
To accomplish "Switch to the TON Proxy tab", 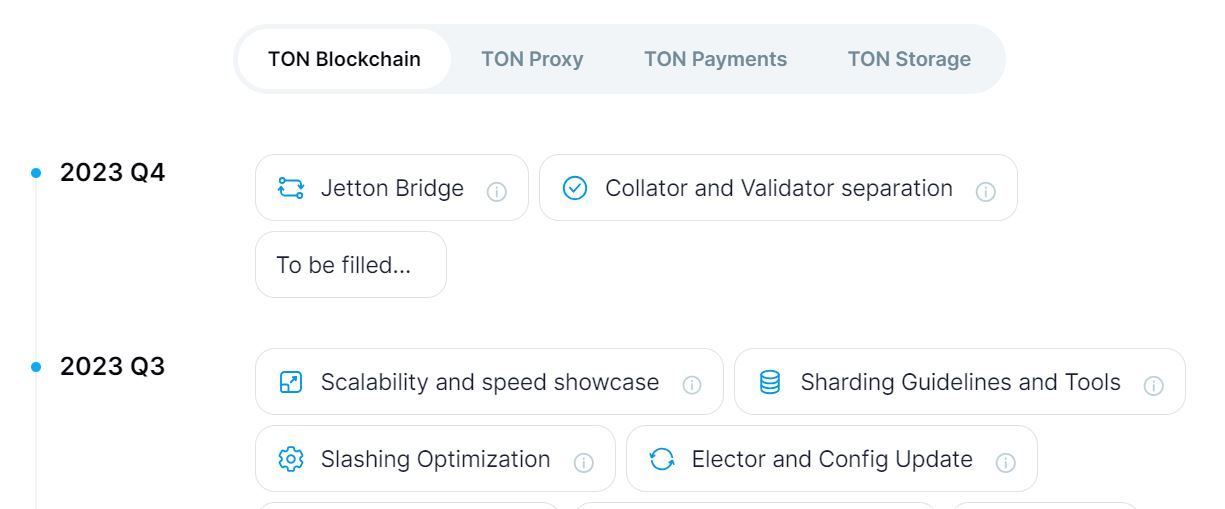I will tap(532, 59).
